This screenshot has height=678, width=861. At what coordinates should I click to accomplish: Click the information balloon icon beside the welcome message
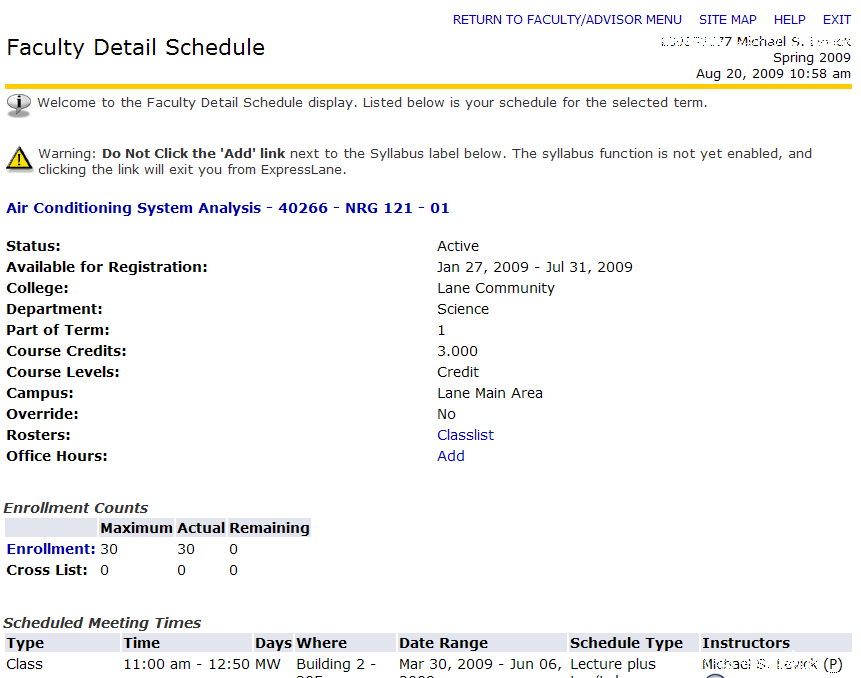pyautogui.click(x=17, y=102)
